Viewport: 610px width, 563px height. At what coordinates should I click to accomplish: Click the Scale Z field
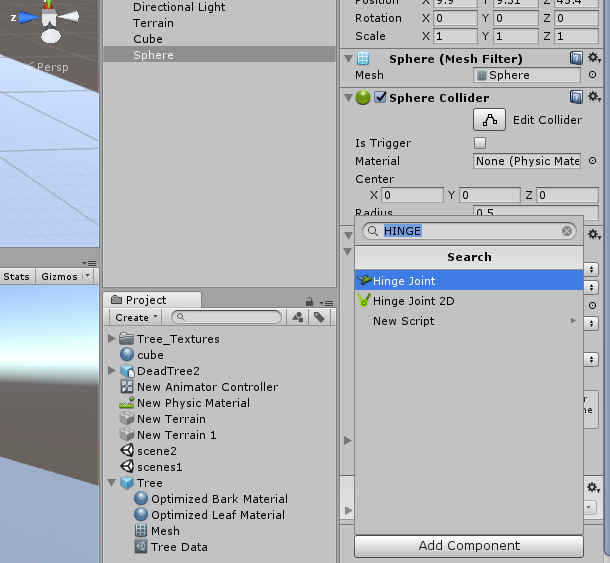click(x=576, y=36)
